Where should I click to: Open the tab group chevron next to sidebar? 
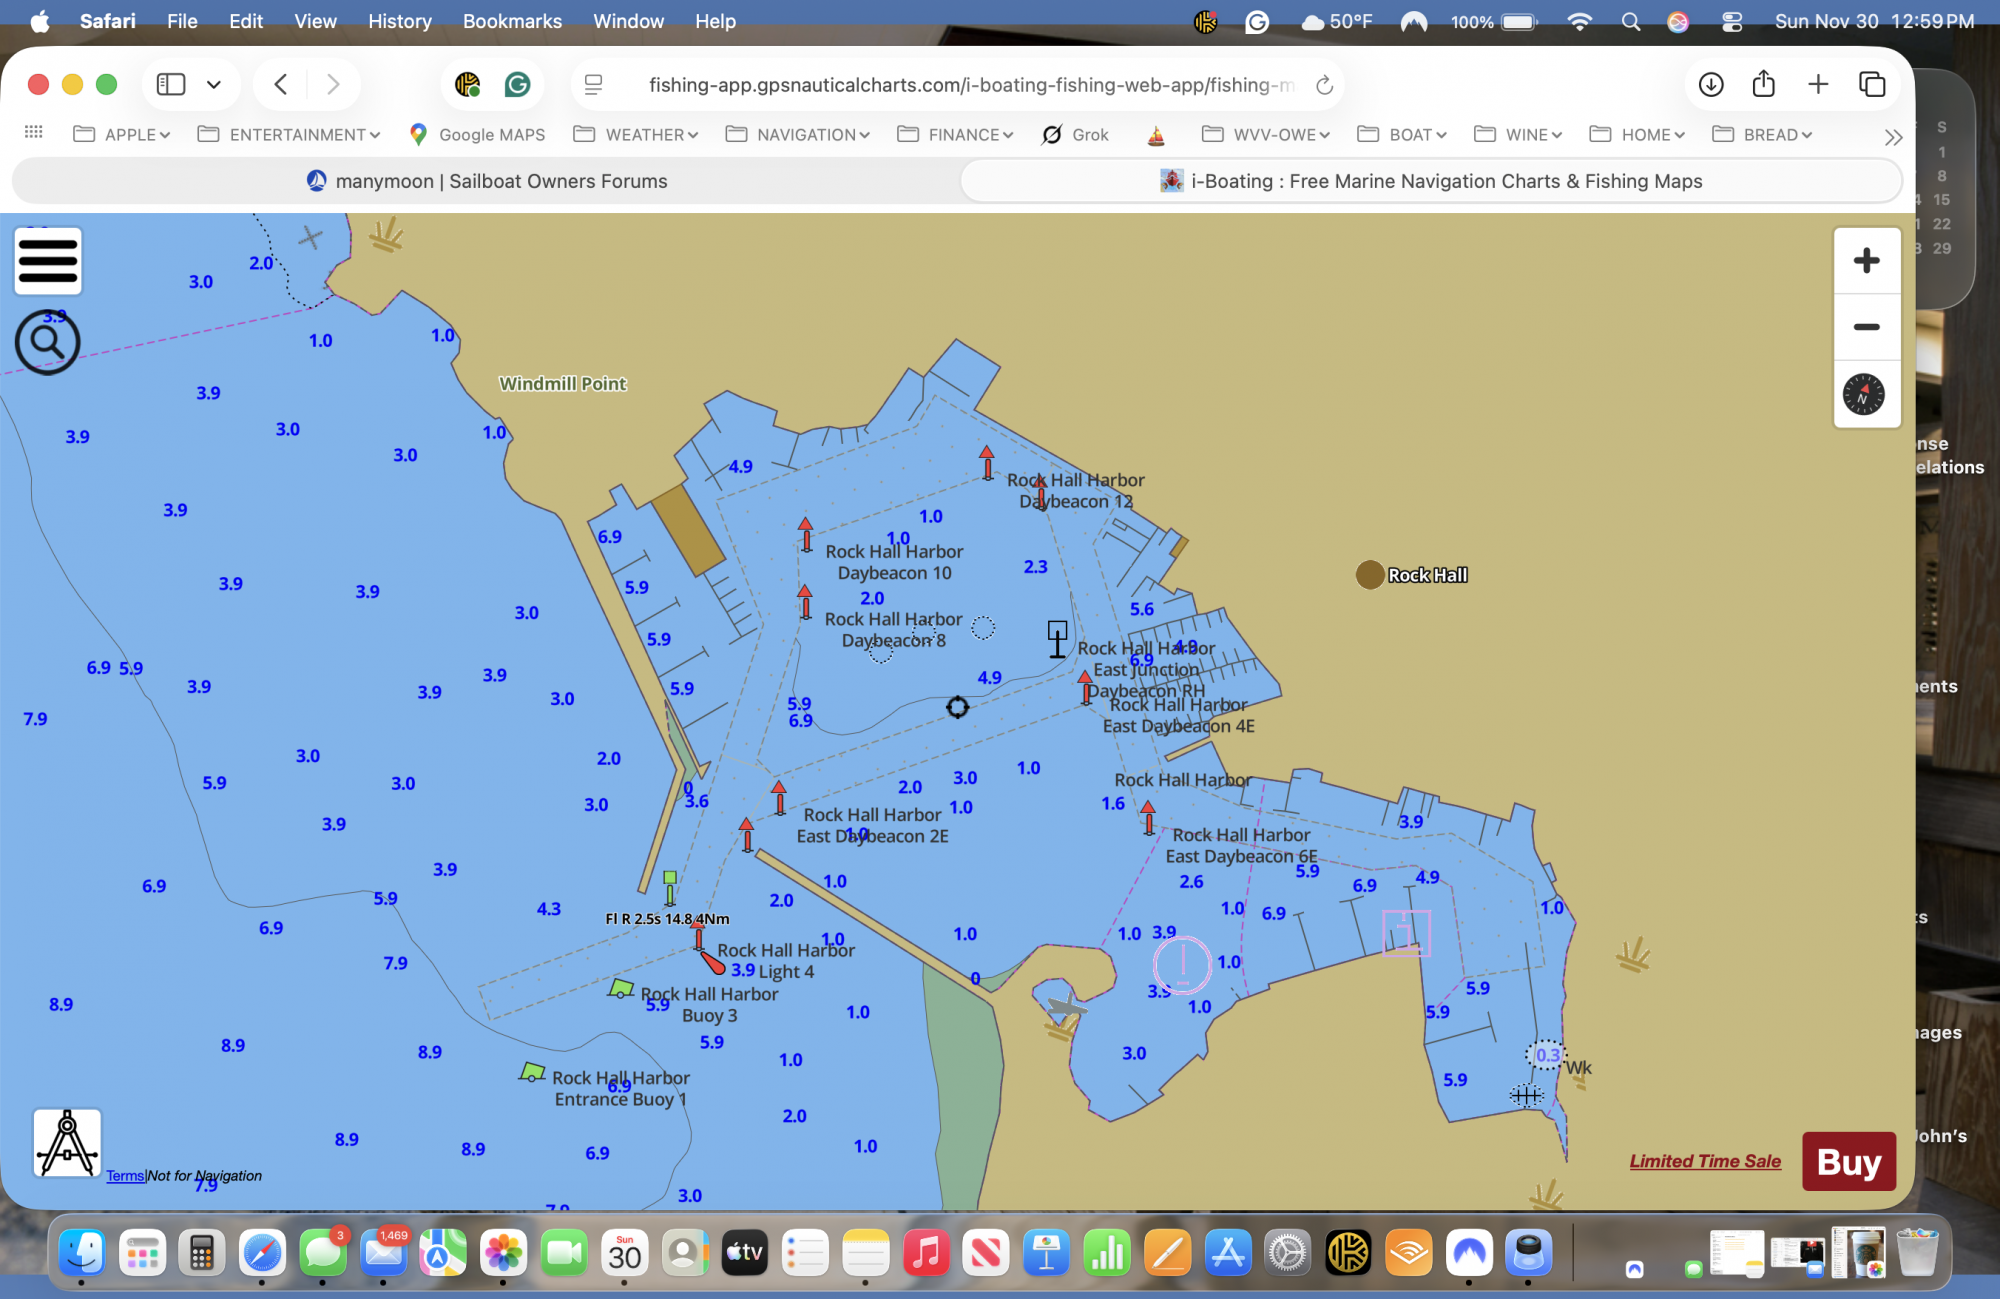tap(213, 84)
